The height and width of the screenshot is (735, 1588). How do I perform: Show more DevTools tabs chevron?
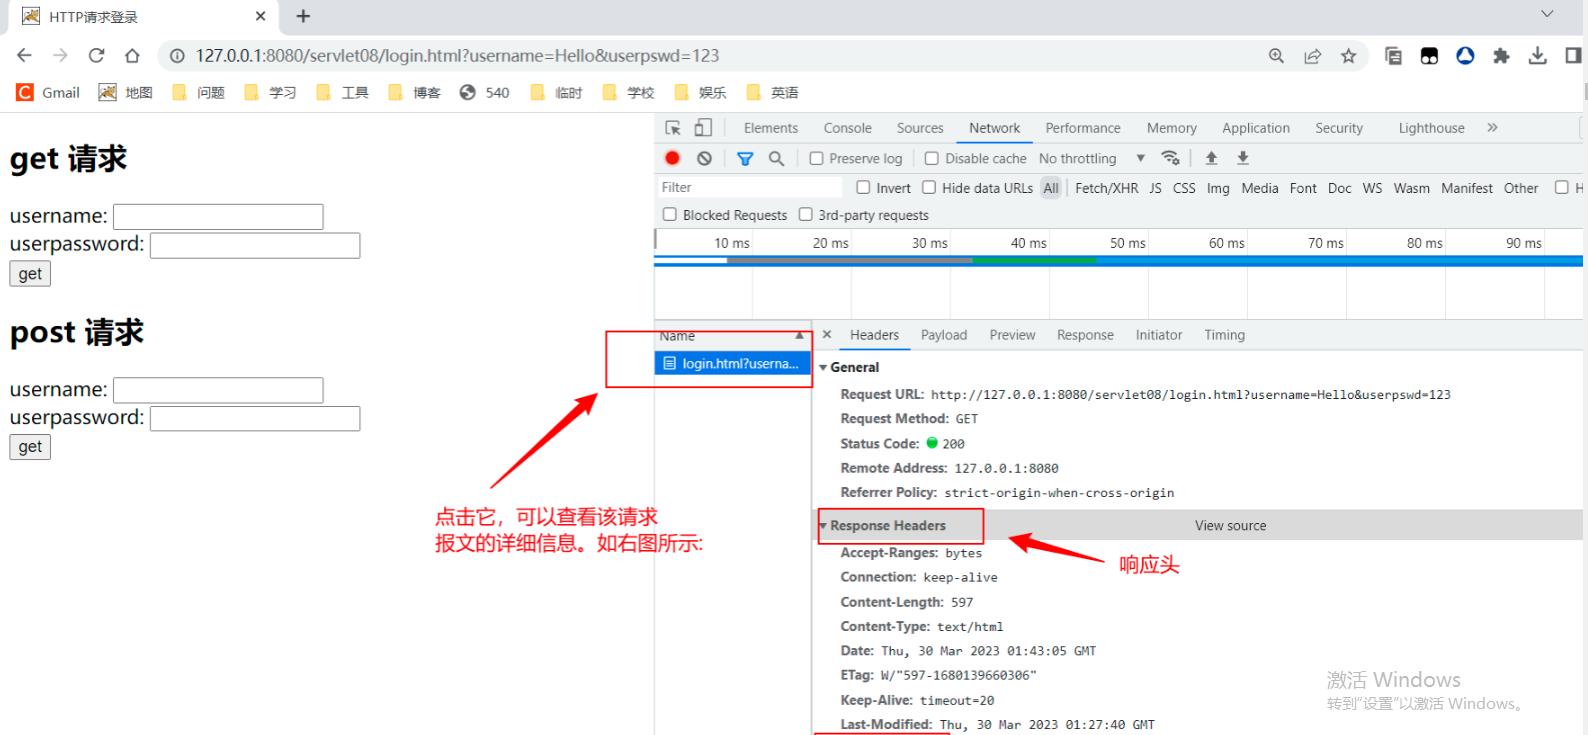click(1492, 128)
